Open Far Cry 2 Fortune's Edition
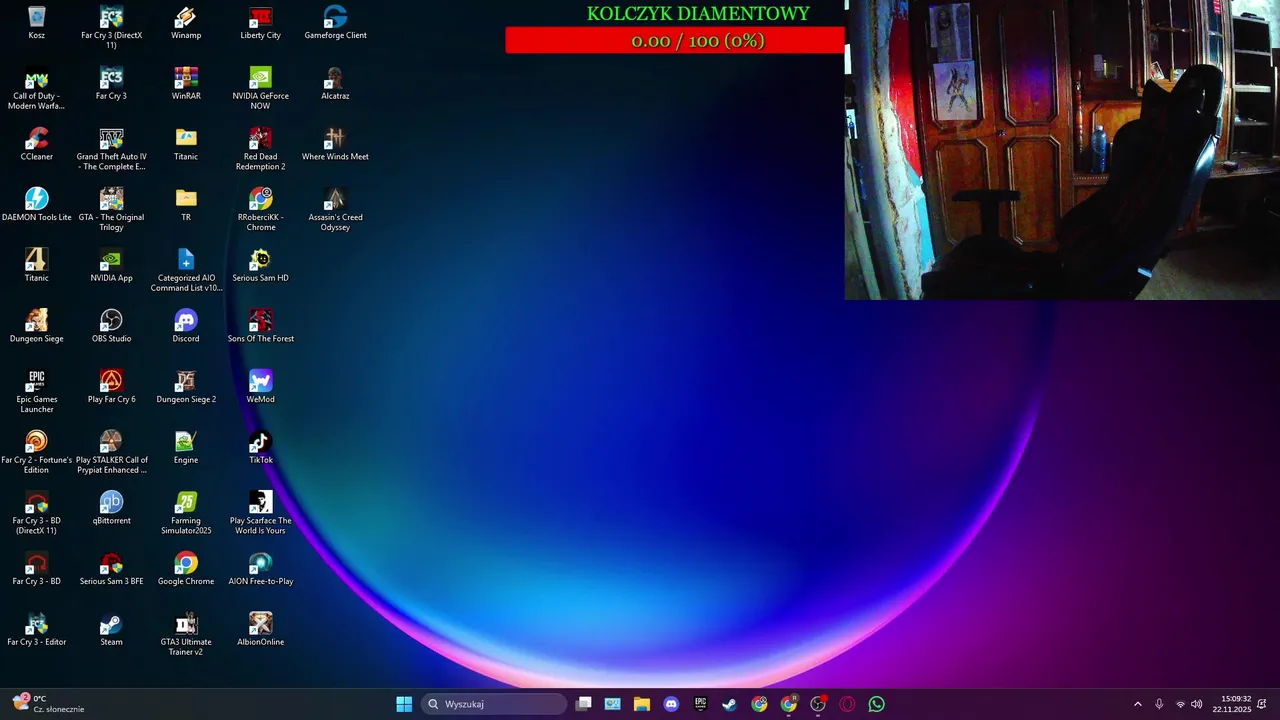The height and width of the screenshot is (720, 1280). (x=36, y=453)
